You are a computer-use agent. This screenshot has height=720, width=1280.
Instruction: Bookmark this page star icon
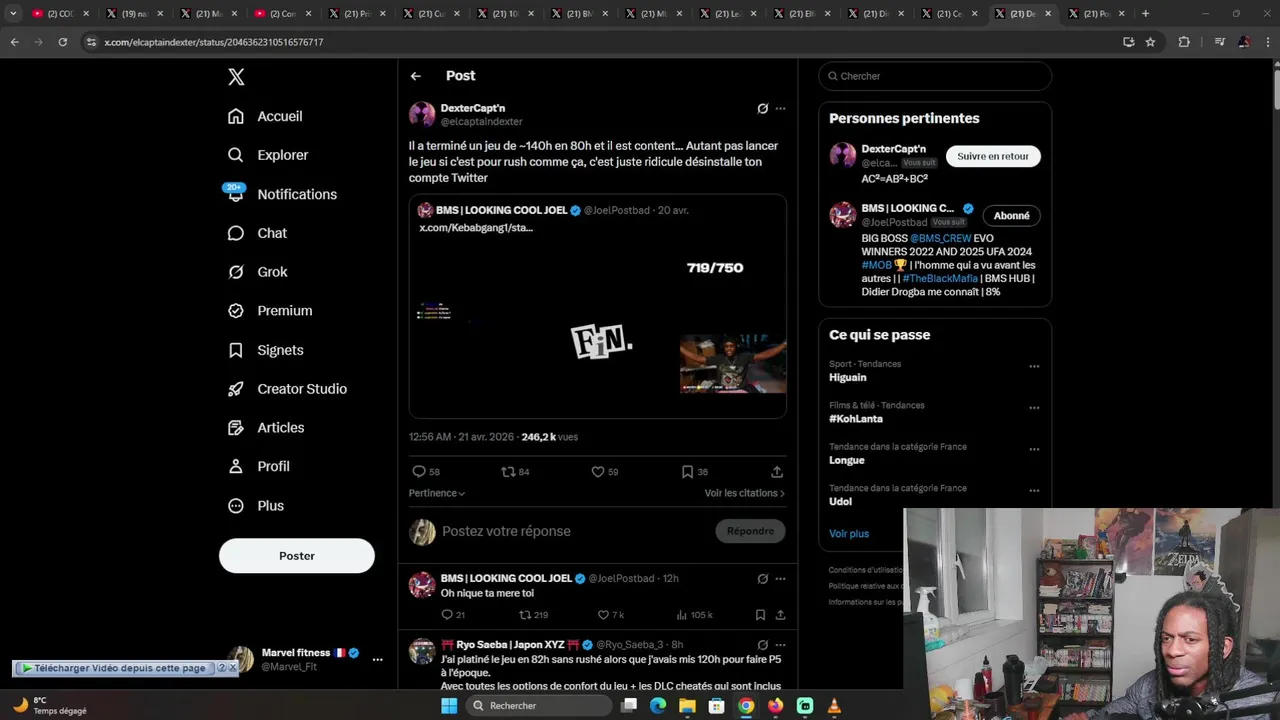(1150, 42)
